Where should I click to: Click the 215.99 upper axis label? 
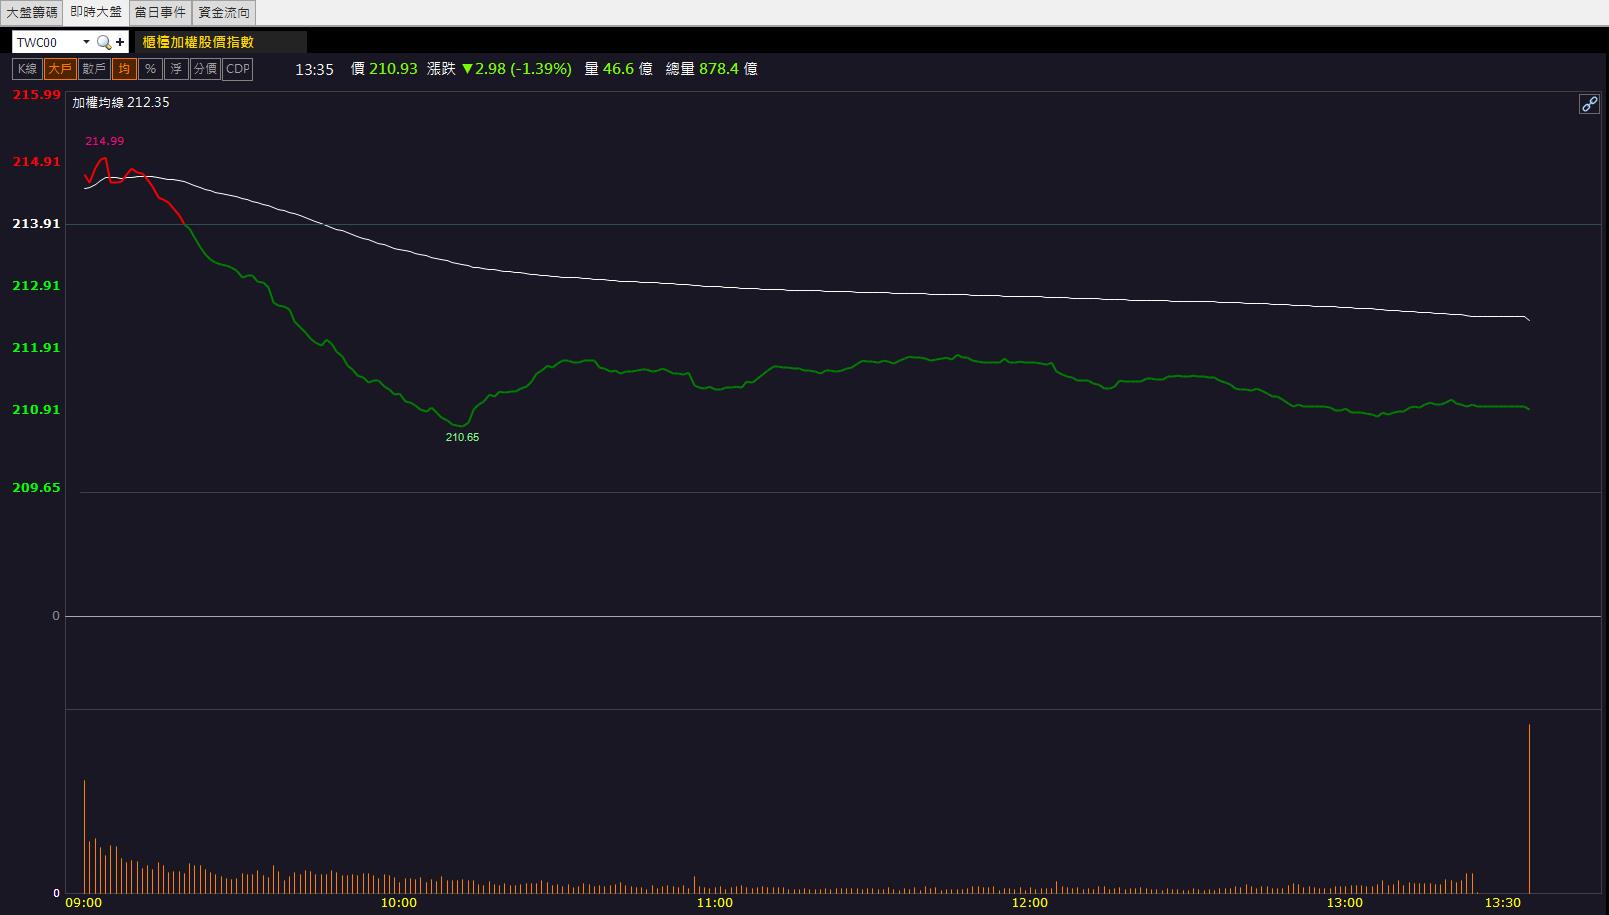(x=36, y=94)
